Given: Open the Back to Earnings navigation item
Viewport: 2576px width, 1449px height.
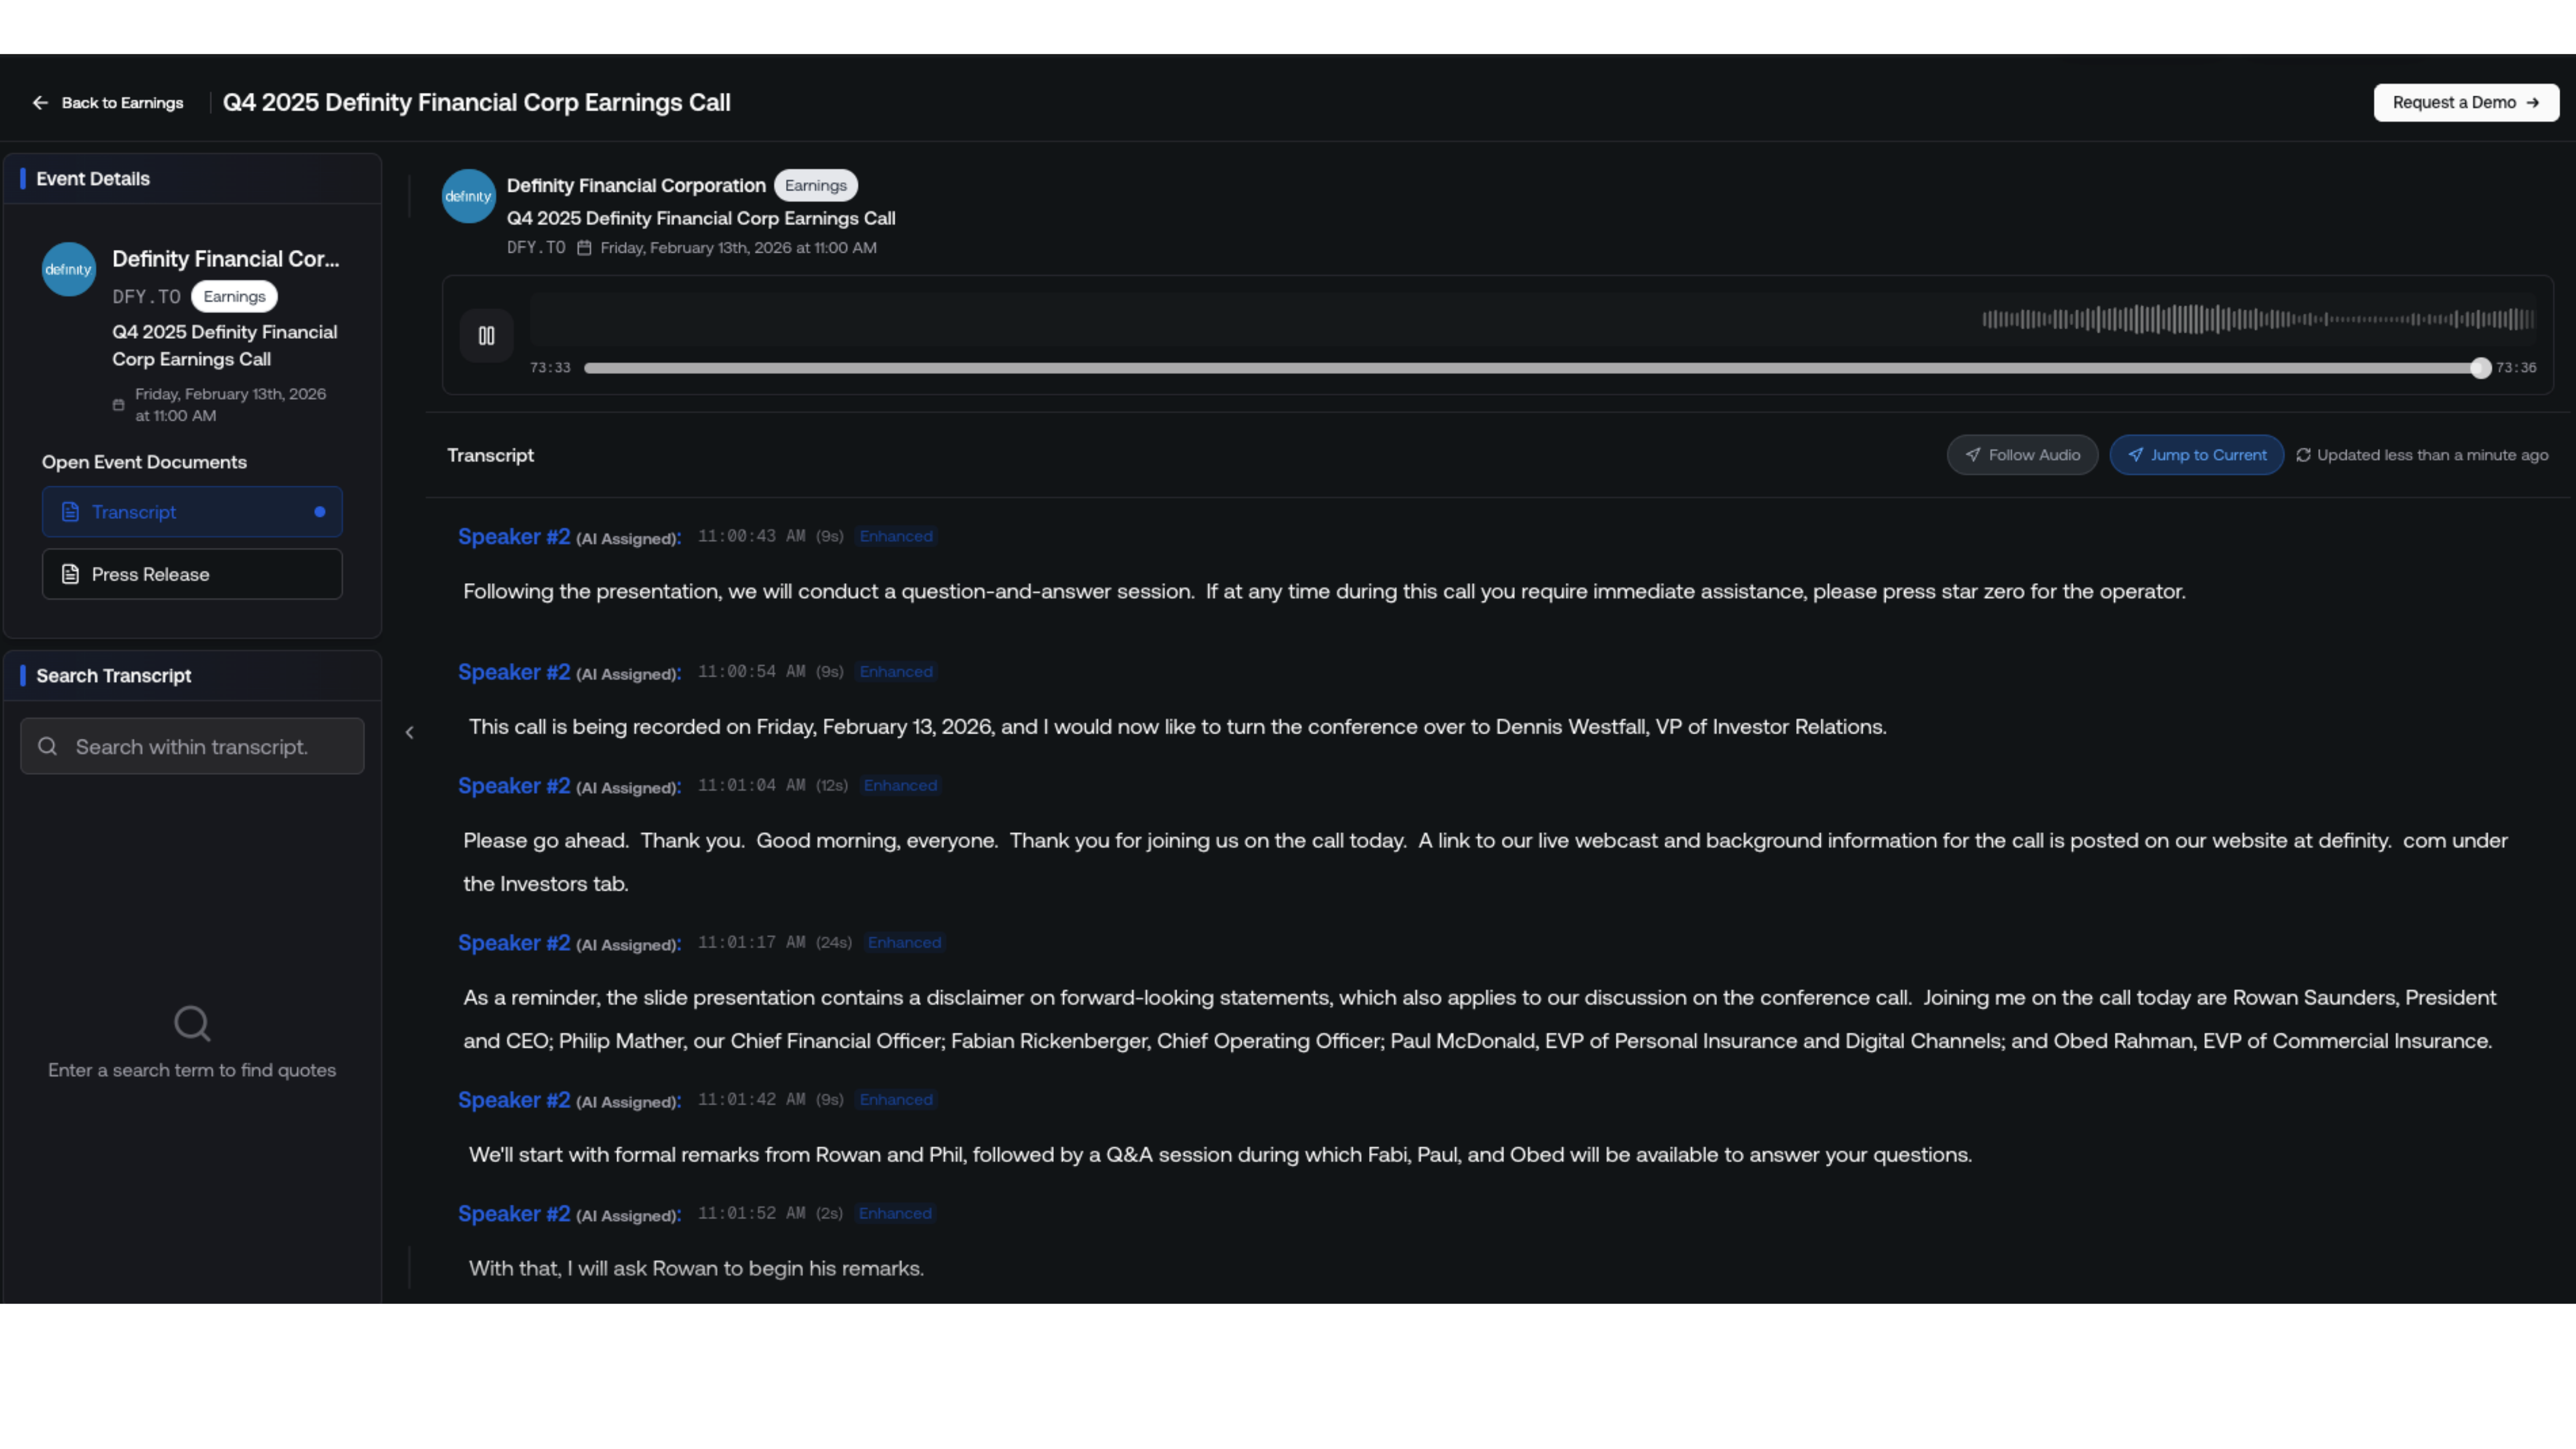Looking at the screenshot, I should (x=122, y=102).
